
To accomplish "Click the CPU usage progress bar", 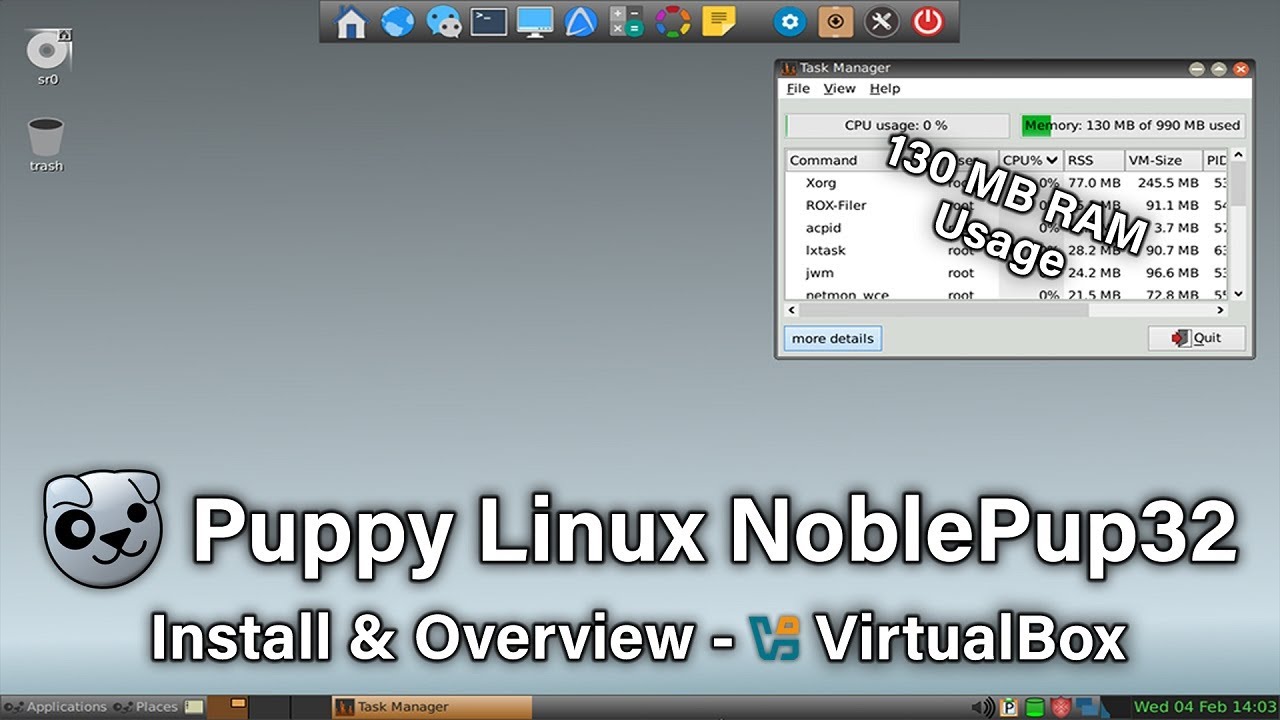I will tap(897, 125).
